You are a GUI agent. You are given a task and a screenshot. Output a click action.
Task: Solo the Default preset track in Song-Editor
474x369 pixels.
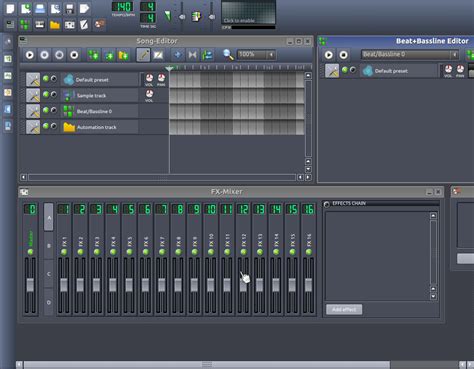[54, 79]
